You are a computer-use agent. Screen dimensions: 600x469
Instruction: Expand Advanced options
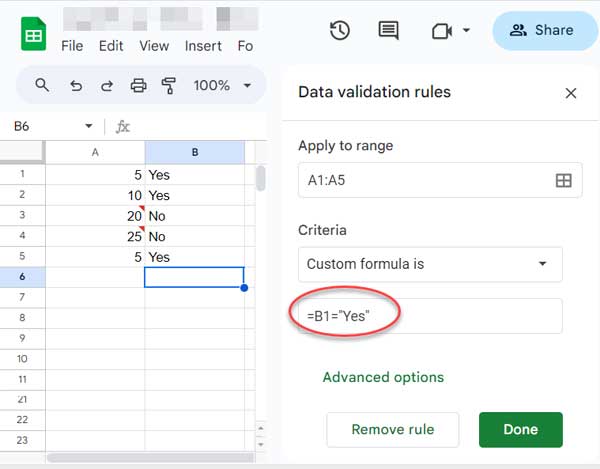pyautogui.click(x=383, y=377)
